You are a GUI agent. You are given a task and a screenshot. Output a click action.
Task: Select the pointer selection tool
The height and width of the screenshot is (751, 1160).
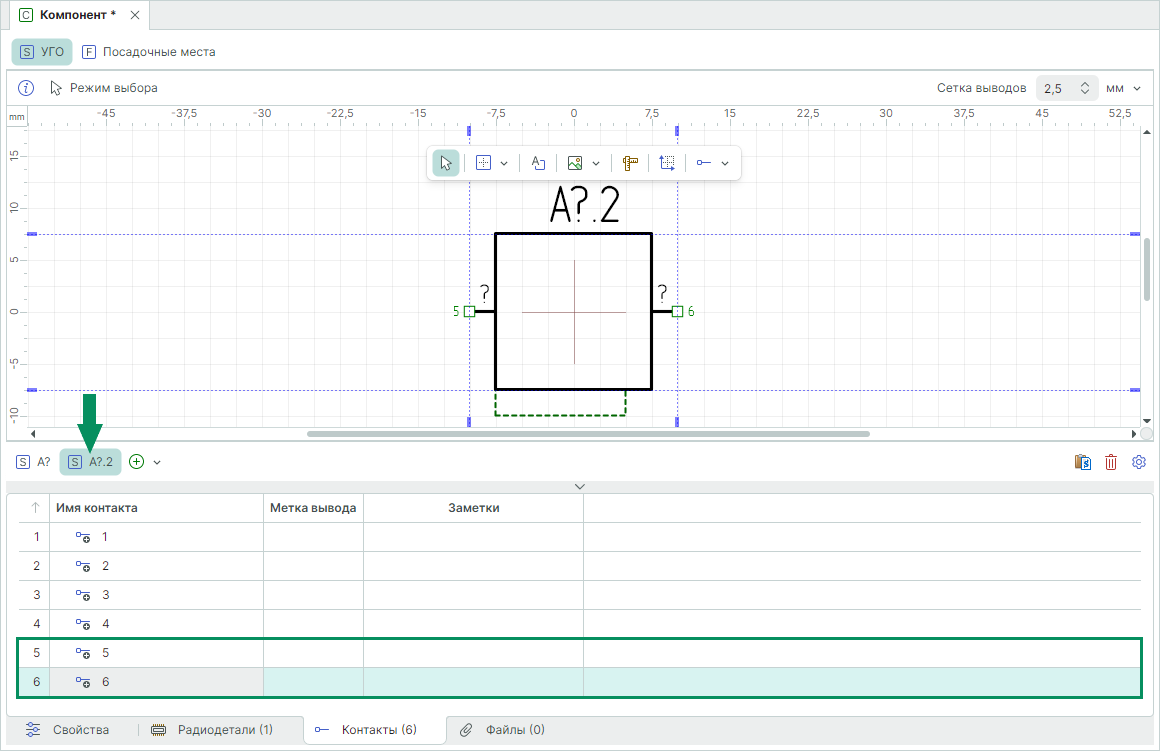[446, 163]
